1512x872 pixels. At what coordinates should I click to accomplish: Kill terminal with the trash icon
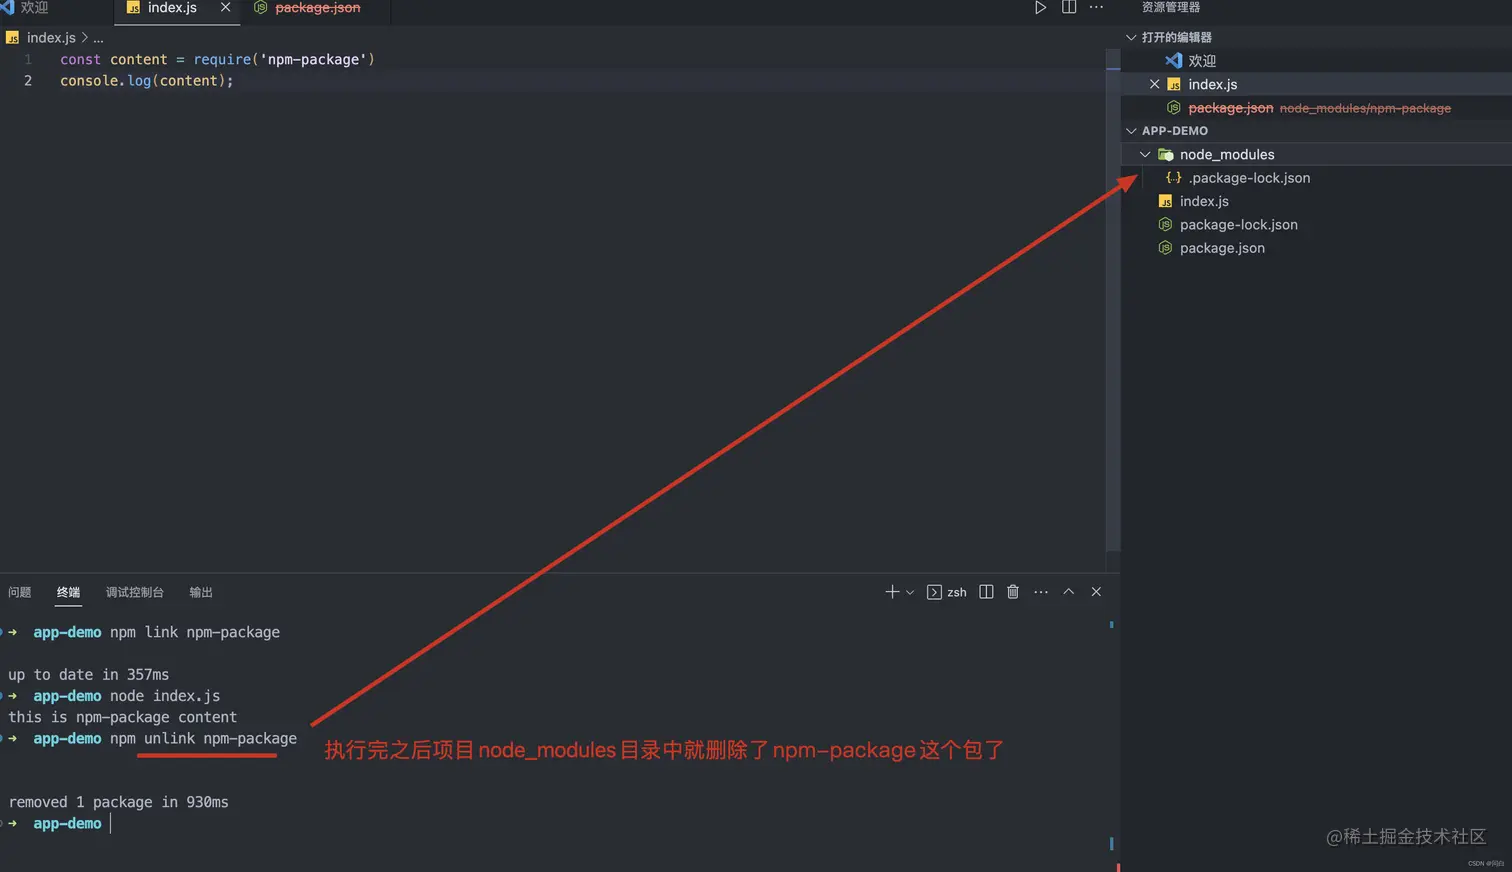(x=1012, y=592)
